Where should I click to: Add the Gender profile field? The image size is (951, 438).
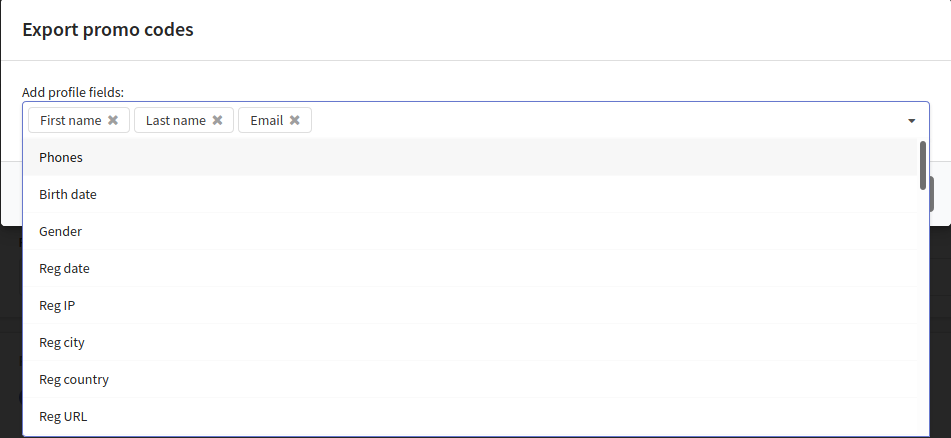(60, 231)
